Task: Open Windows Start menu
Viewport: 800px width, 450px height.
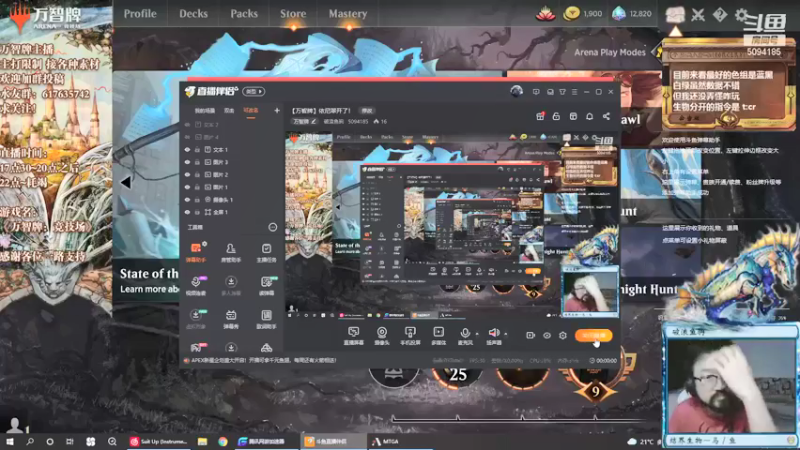Action: pos(10,441)
